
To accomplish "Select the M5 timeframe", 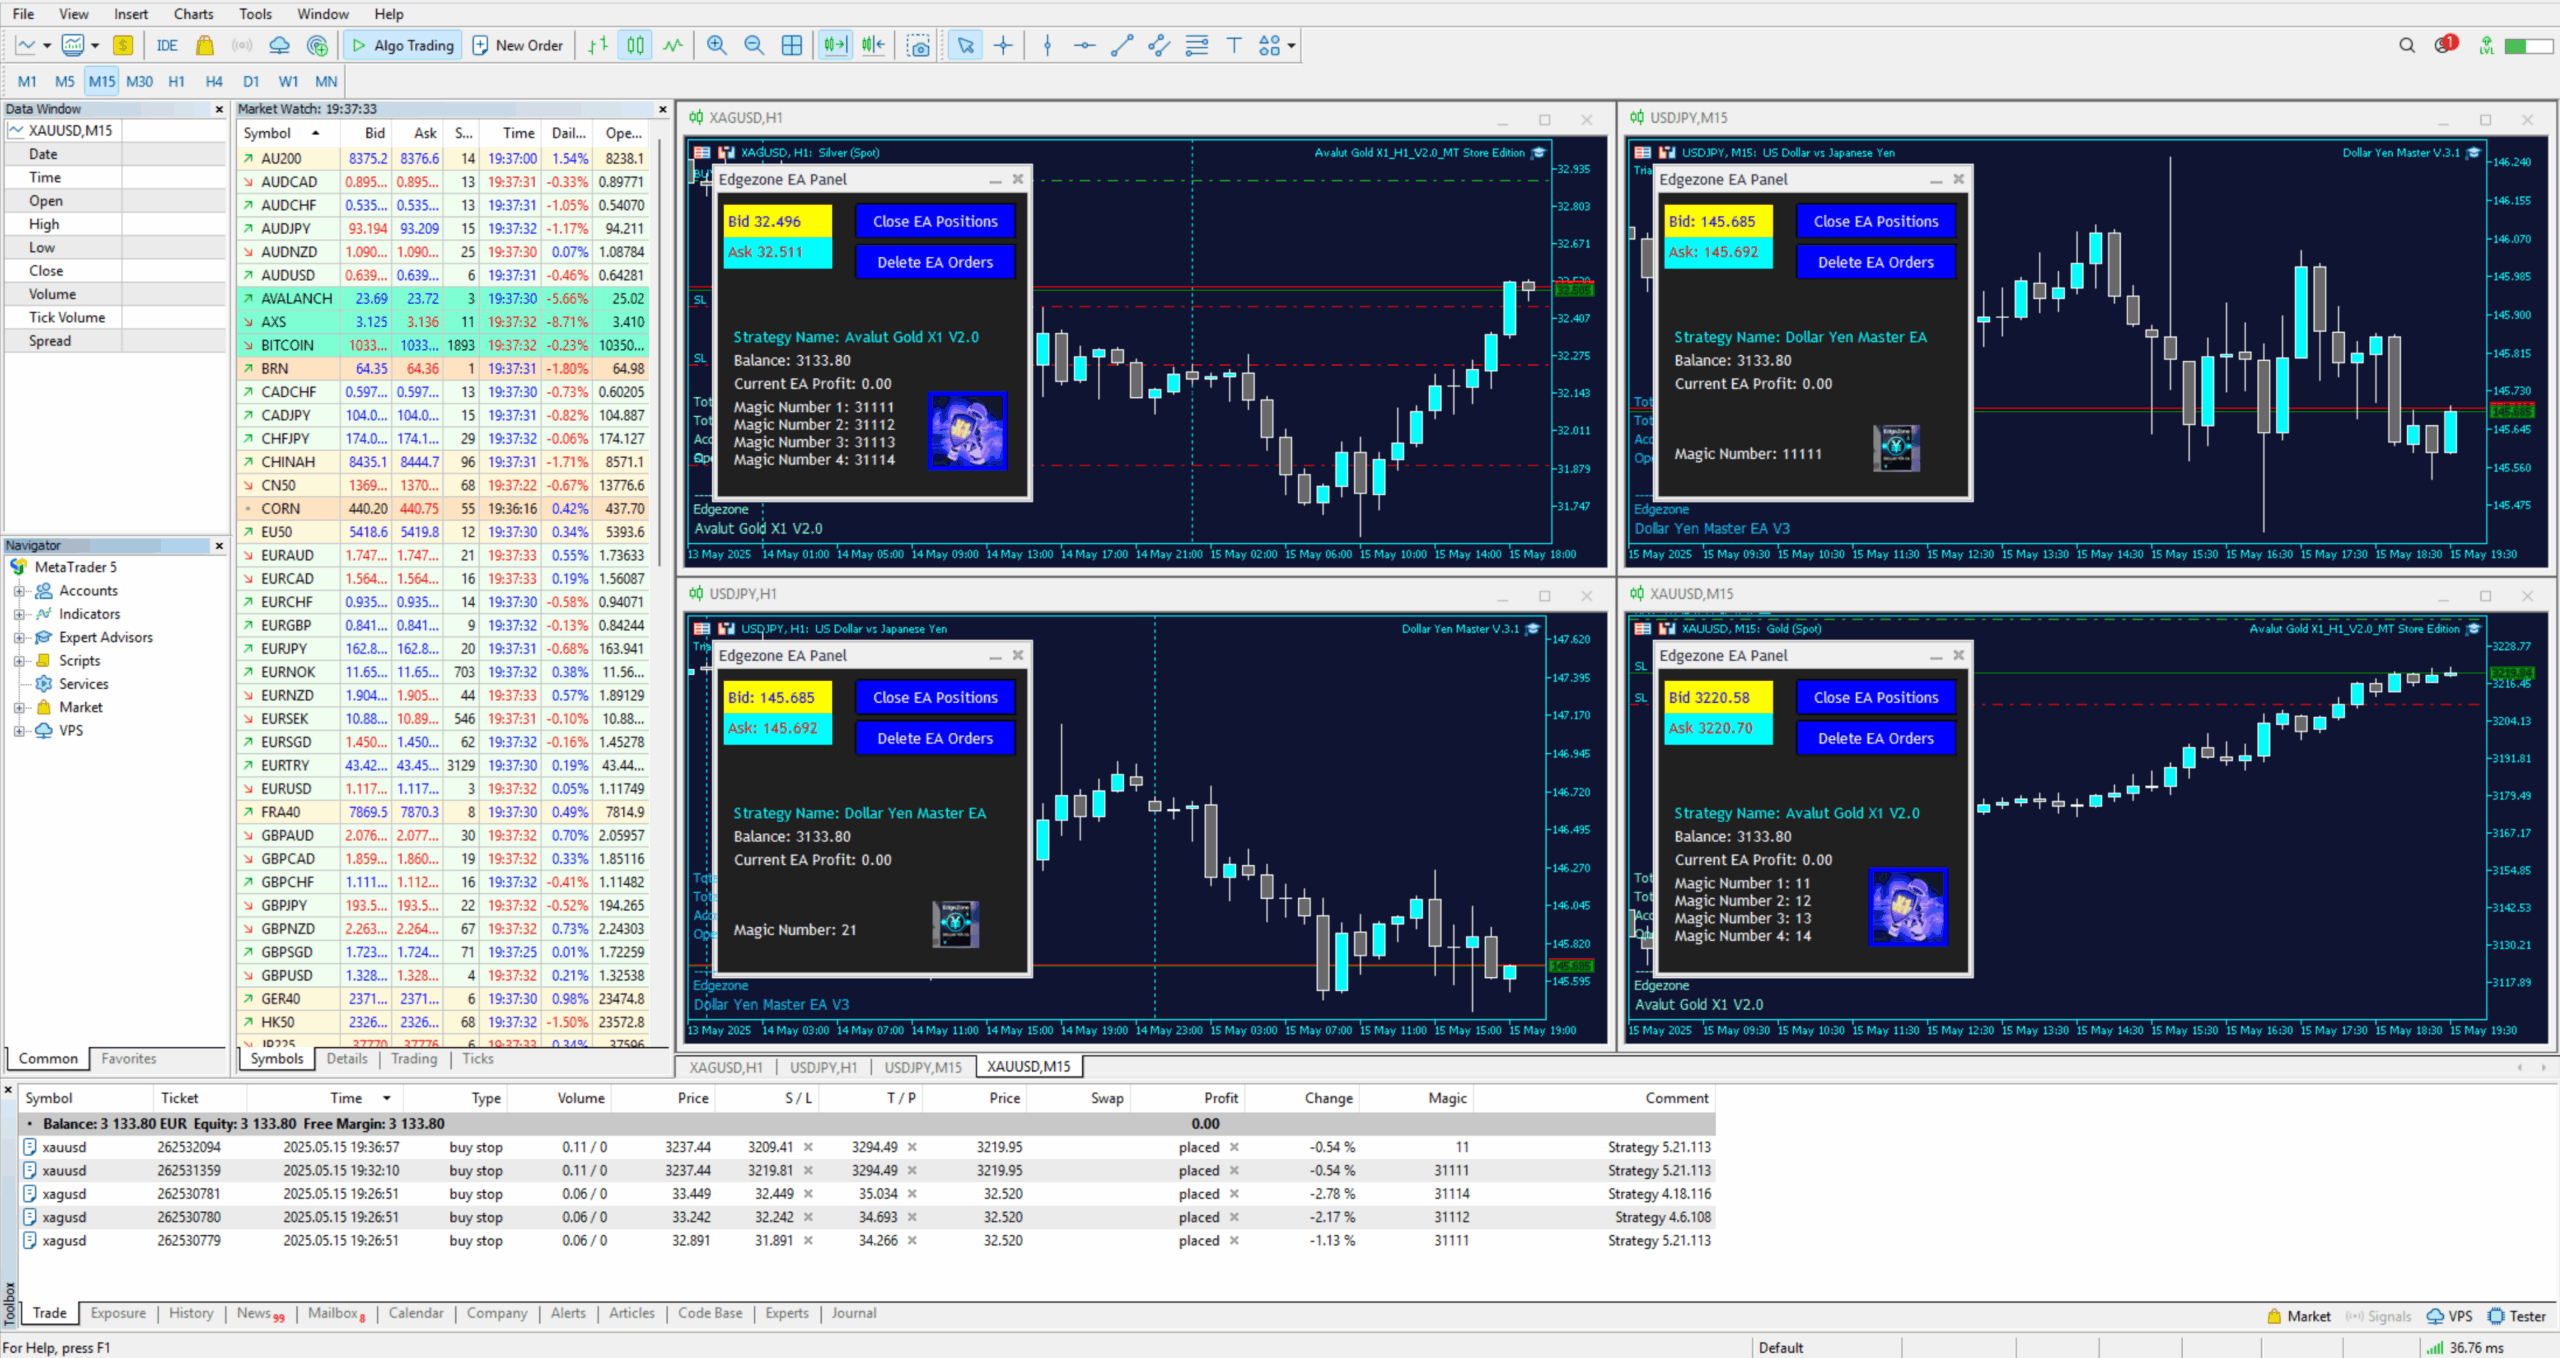I will (64, 82).
